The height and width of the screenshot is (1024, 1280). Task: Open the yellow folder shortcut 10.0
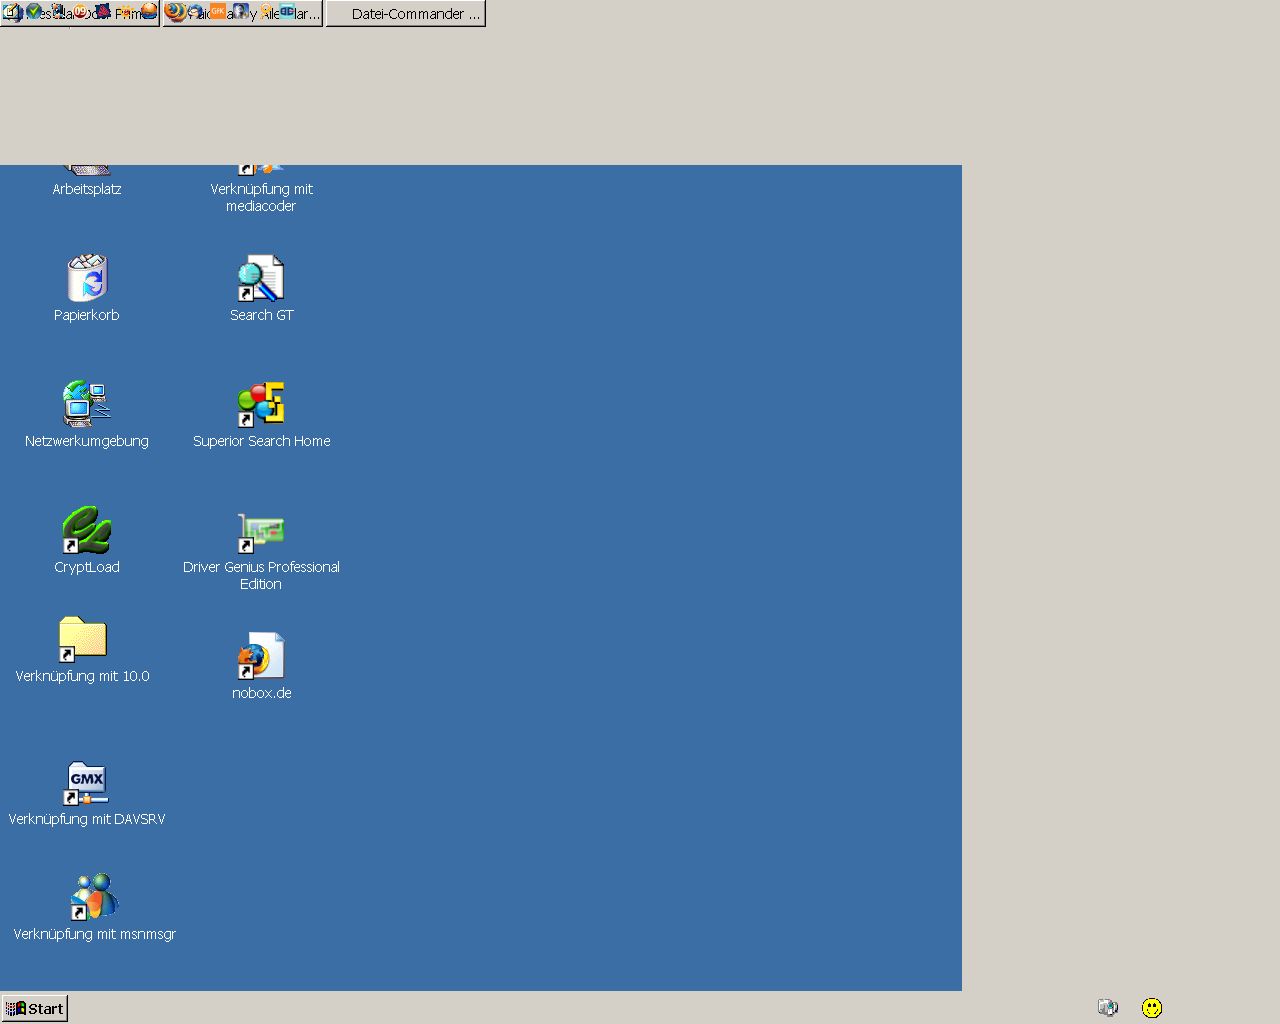click(x=82, y=640)
